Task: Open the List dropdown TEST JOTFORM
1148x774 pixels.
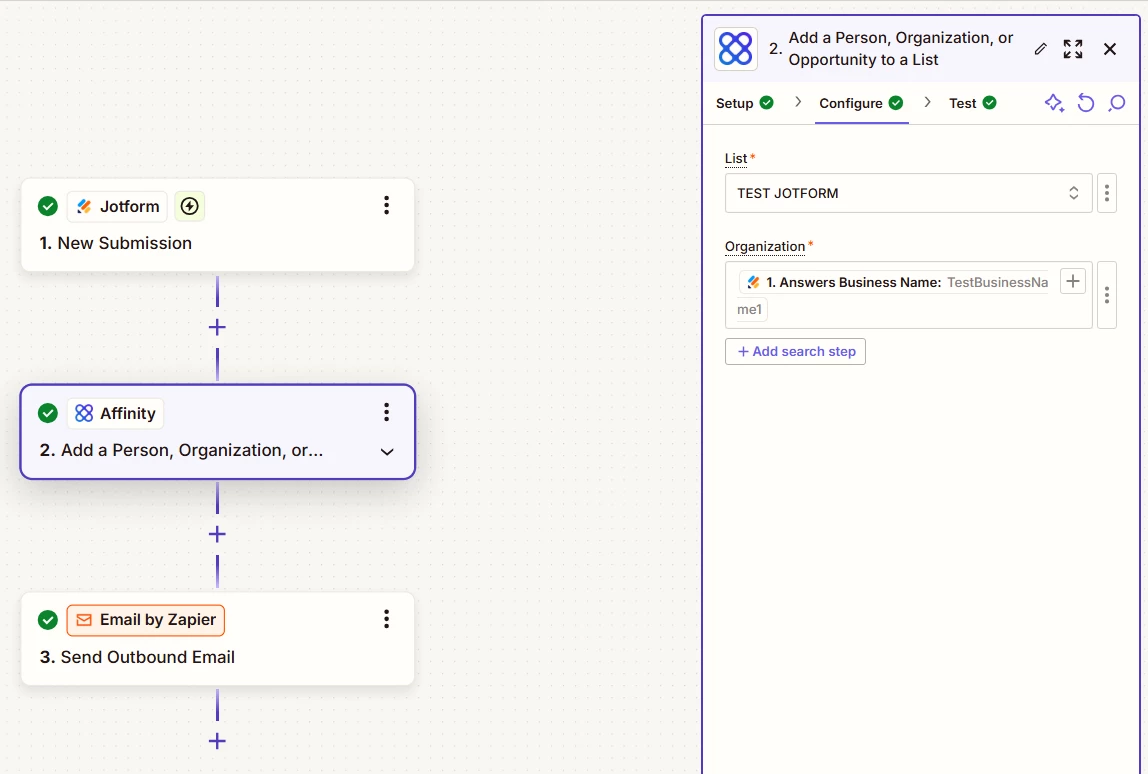Action: coord(908,193)
